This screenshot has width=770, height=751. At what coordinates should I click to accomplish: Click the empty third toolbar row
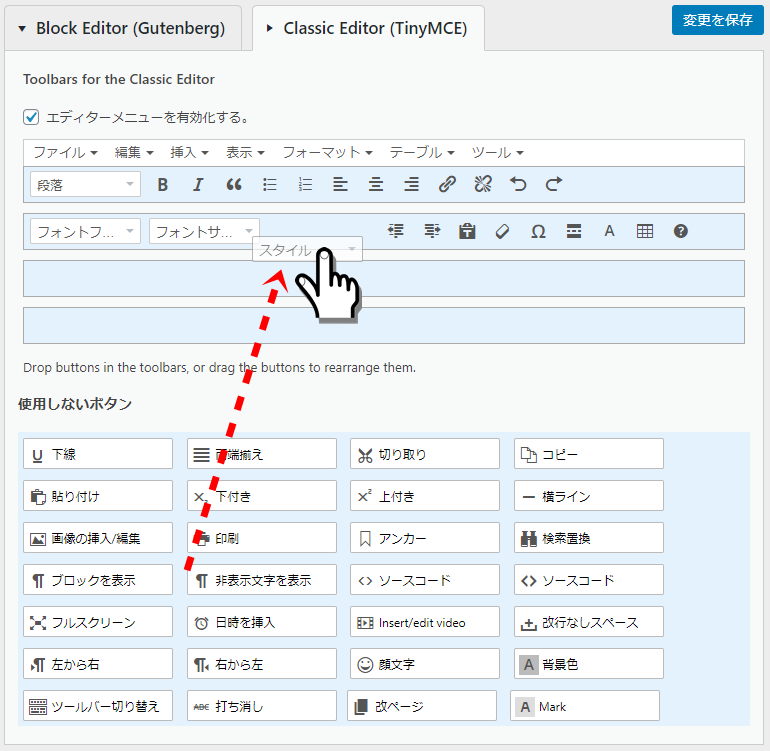tap(384, 279)
